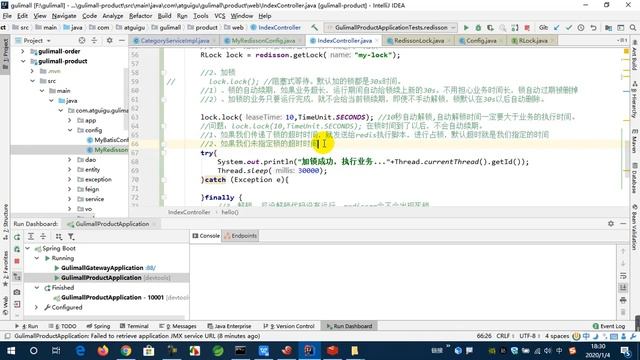
Task: Start debugging with the bug icon
Action: click(x=478, y=28)
